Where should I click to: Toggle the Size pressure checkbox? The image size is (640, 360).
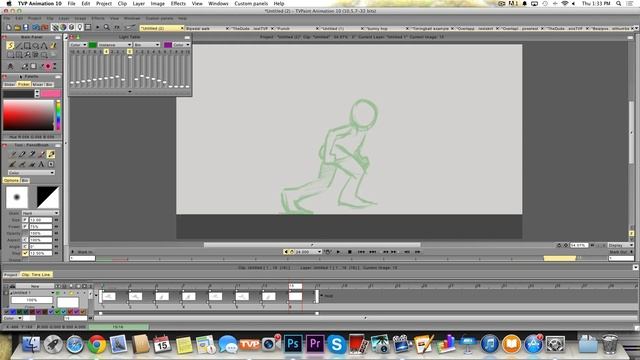click(25, 220)
